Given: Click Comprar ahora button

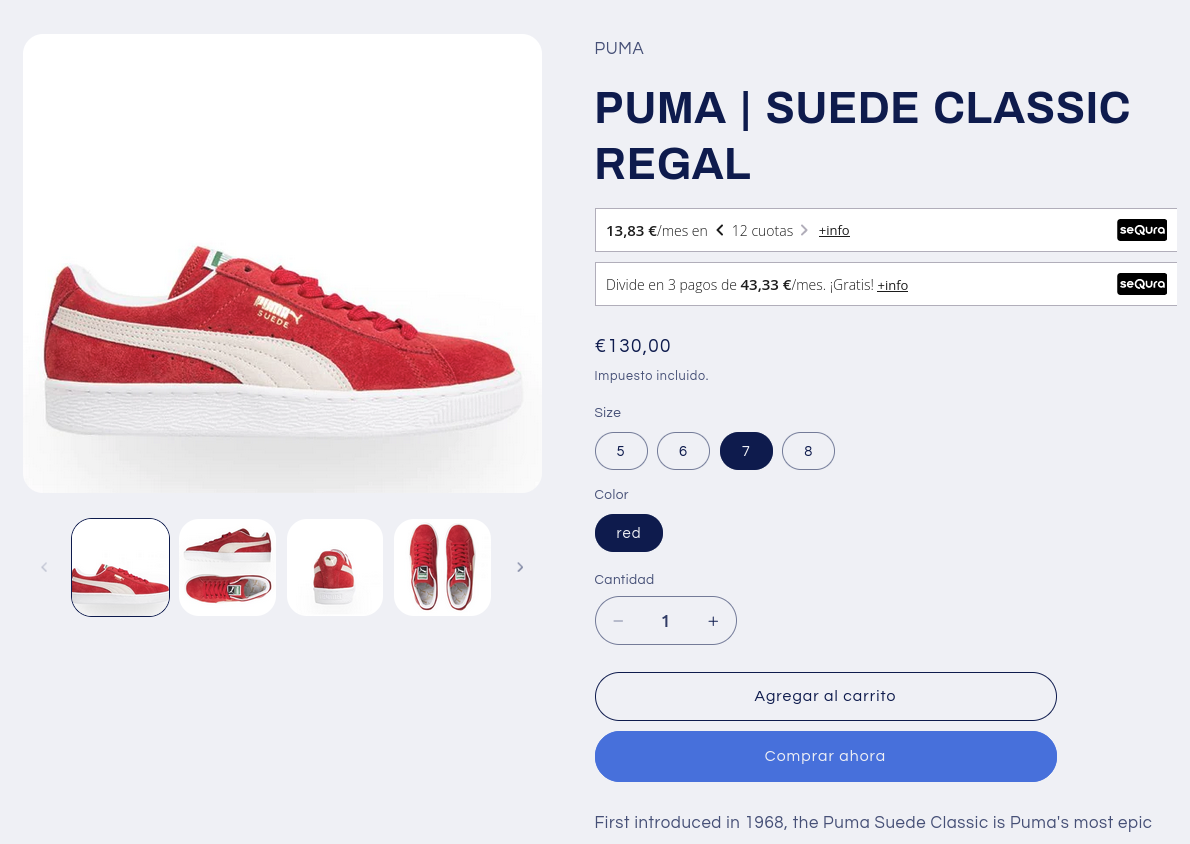Looking at the screenshot, I should [x=826, y=756].
